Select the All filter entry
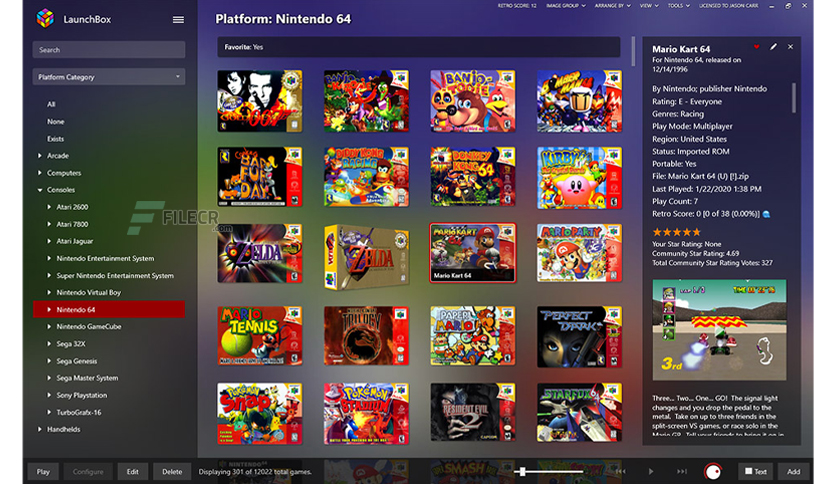The image size is (836, 484). (x=51, y=104)
